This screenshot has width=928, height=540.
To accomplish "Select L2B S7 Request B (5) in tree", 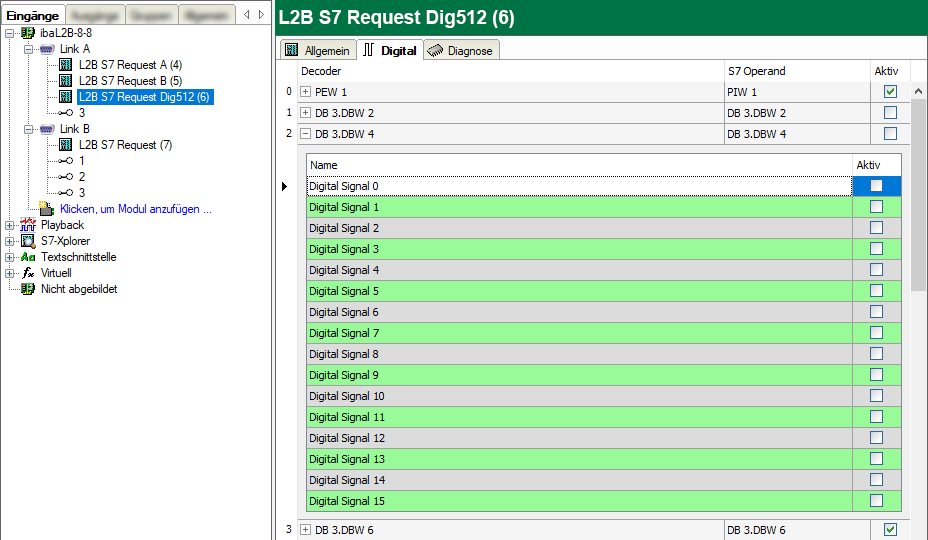I will click(x=130, y=81).
